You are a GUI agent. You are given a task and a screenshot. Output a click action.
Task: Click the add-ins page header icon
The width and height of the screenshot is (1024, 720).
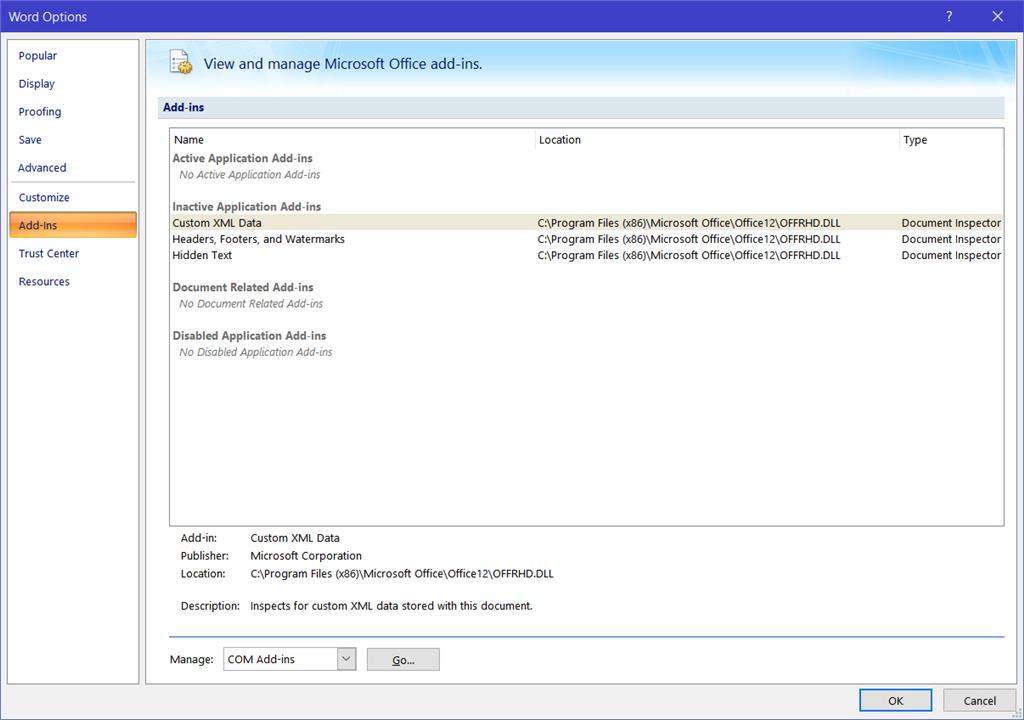coord(181,62)
